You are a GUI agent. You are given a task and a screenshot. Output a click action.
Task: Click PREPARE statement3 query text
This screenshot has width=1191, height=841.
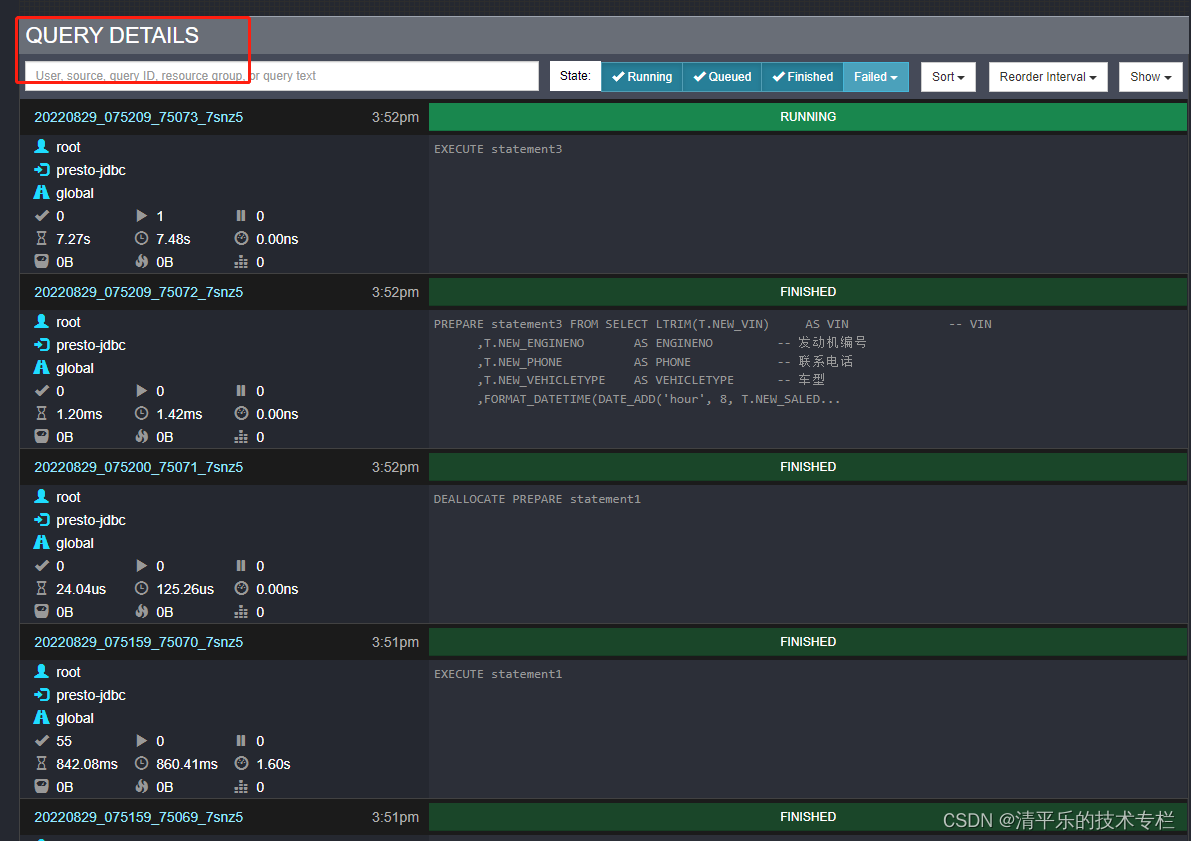712,362
